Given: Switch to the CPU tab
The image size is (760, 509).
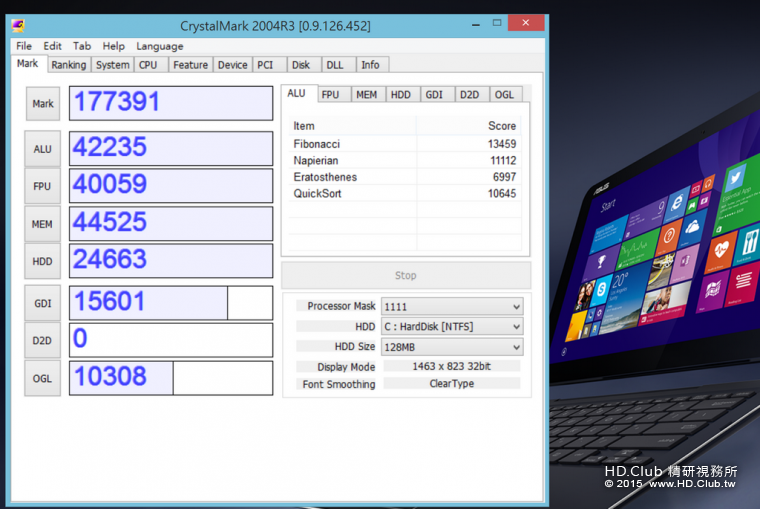Looking at the screenshot, I should 147,65.
